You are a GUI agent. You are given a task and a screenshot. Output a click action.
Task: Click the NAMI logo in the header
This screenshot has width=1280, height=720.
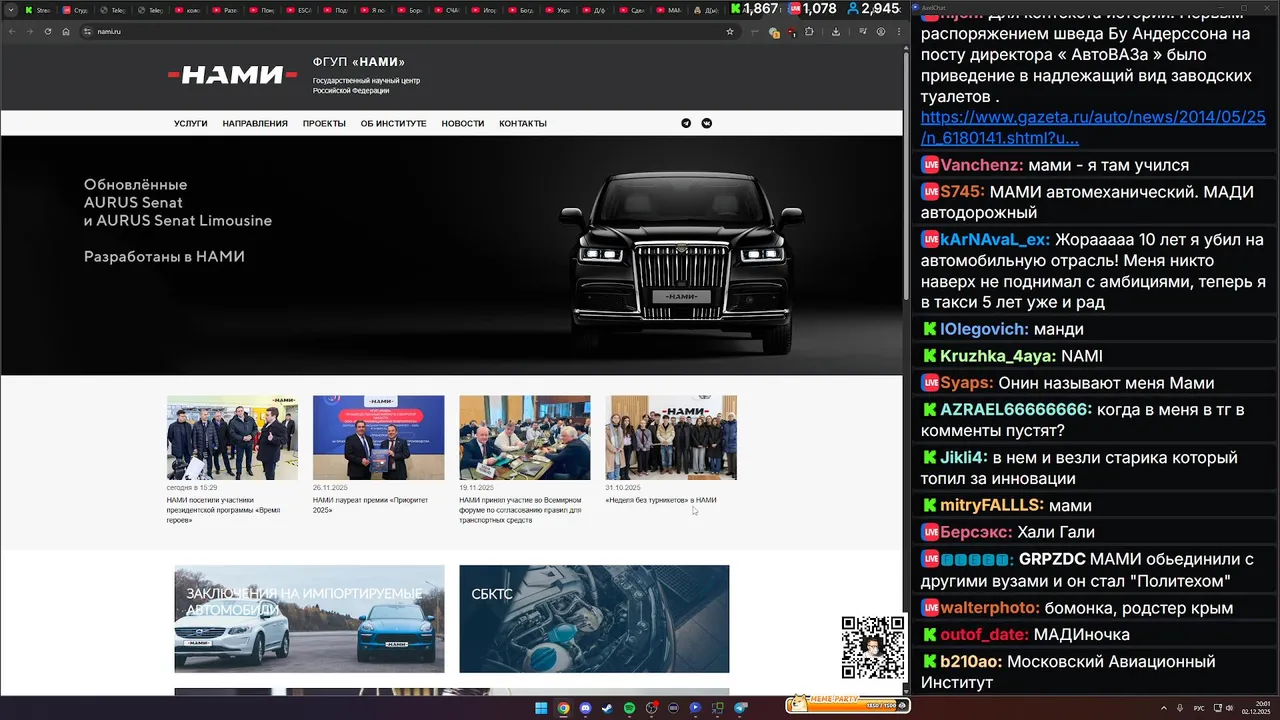[232, 75]
